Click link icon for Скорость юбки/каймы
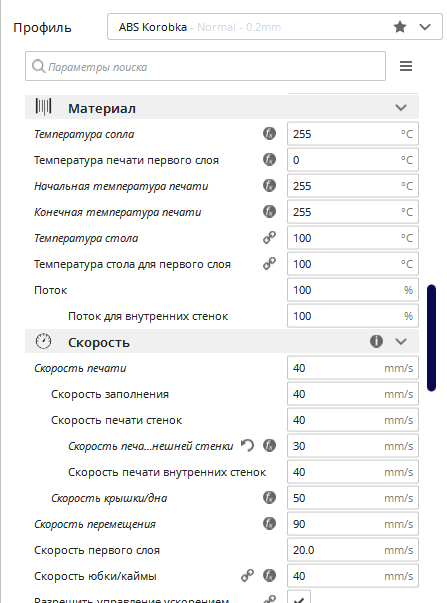The width and height of the screenshot is (447, 603). pos(247,575)
